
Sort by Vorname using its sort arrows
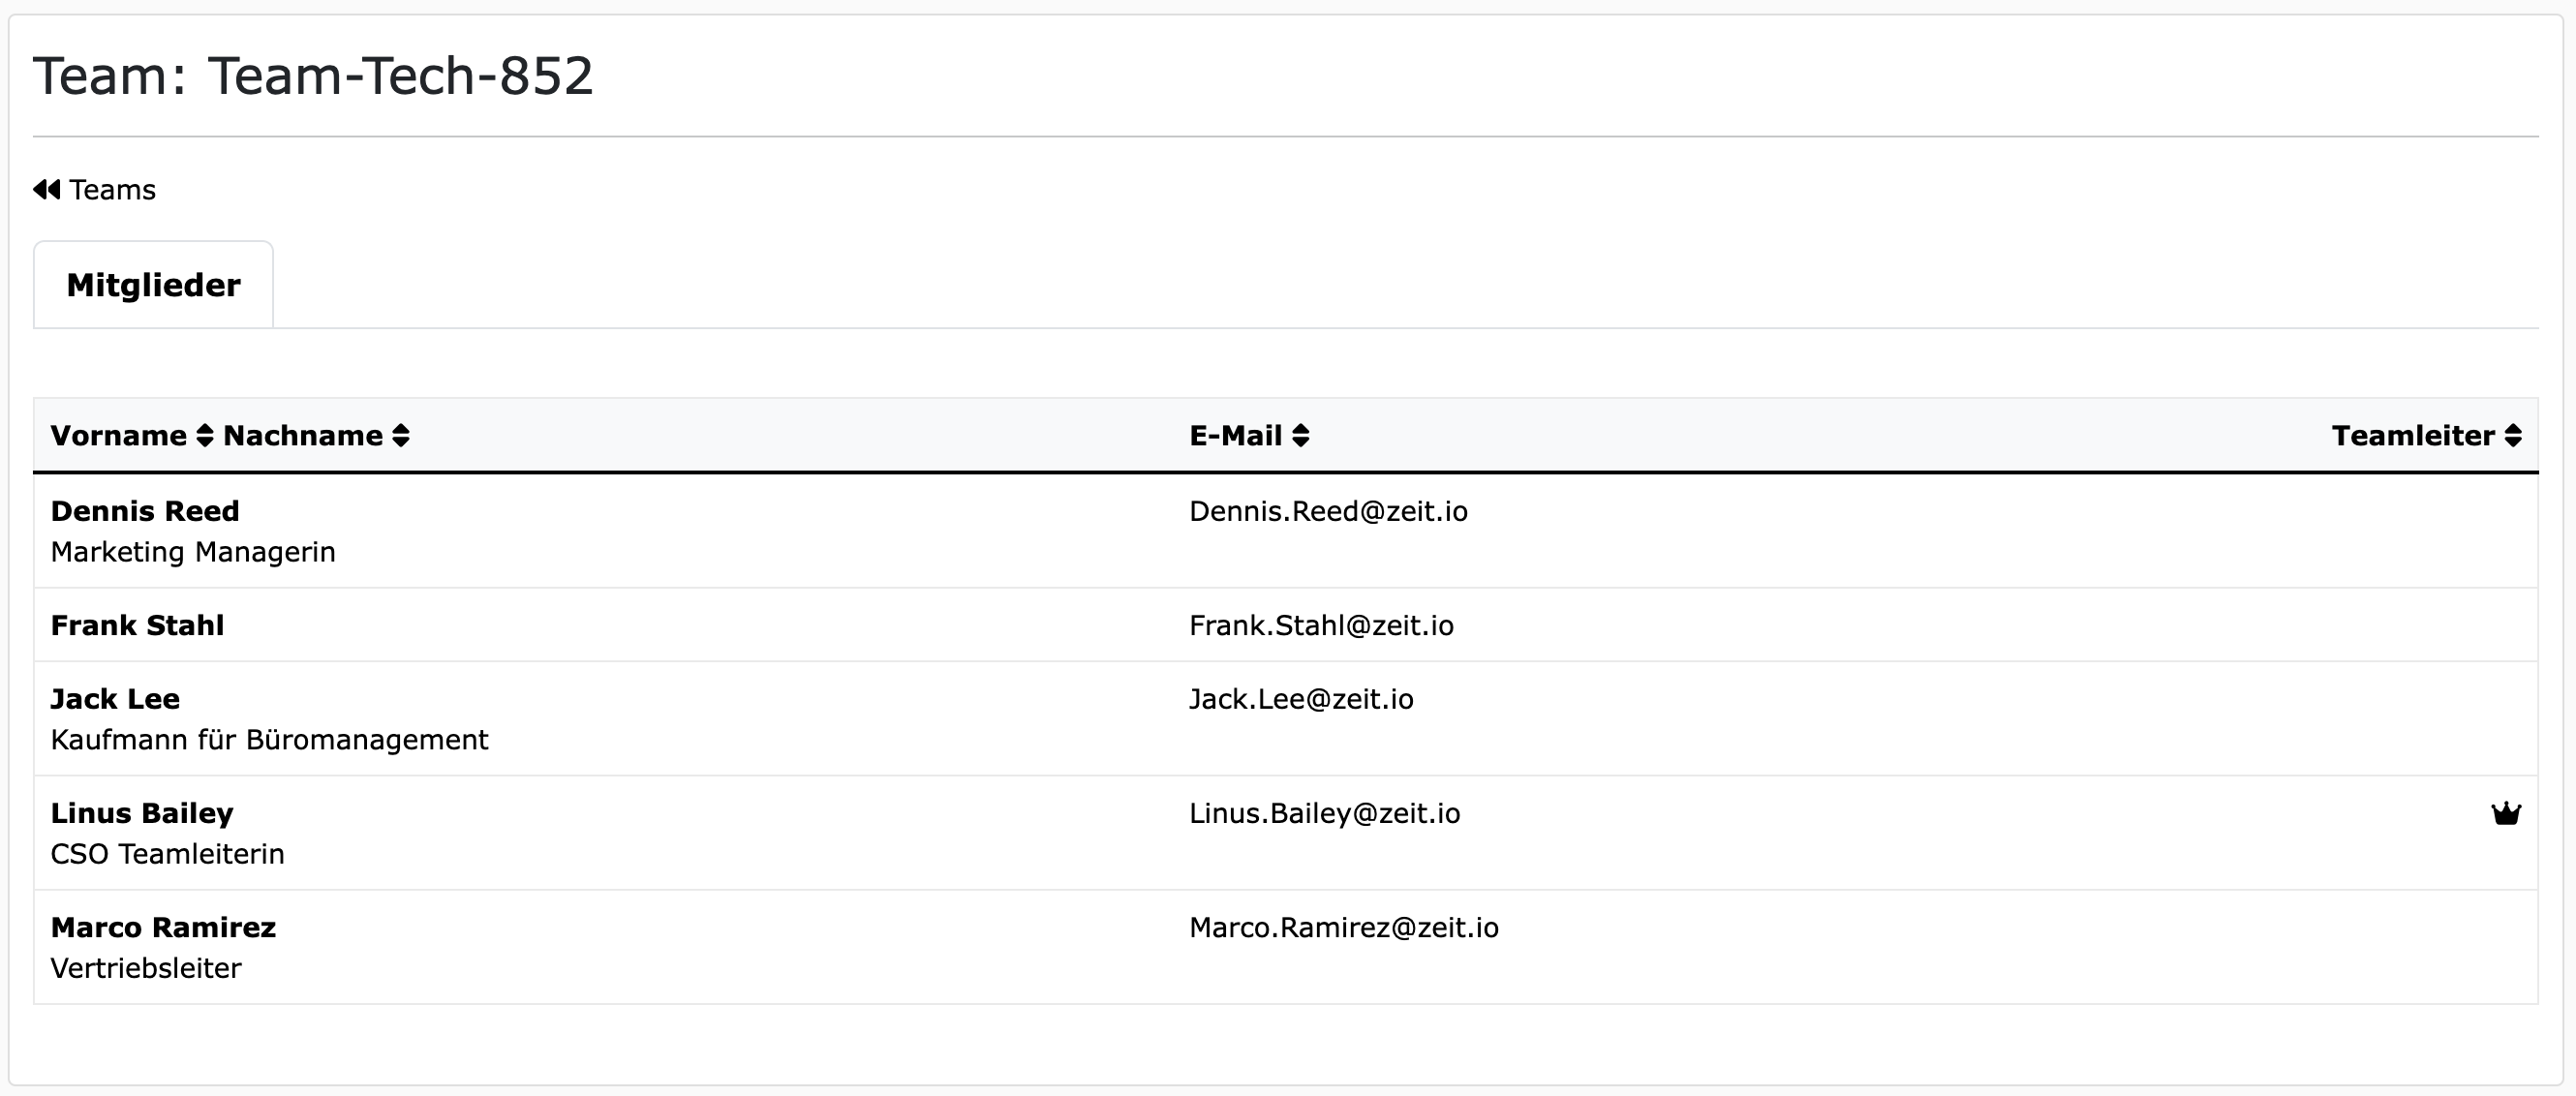pos(204,436)
